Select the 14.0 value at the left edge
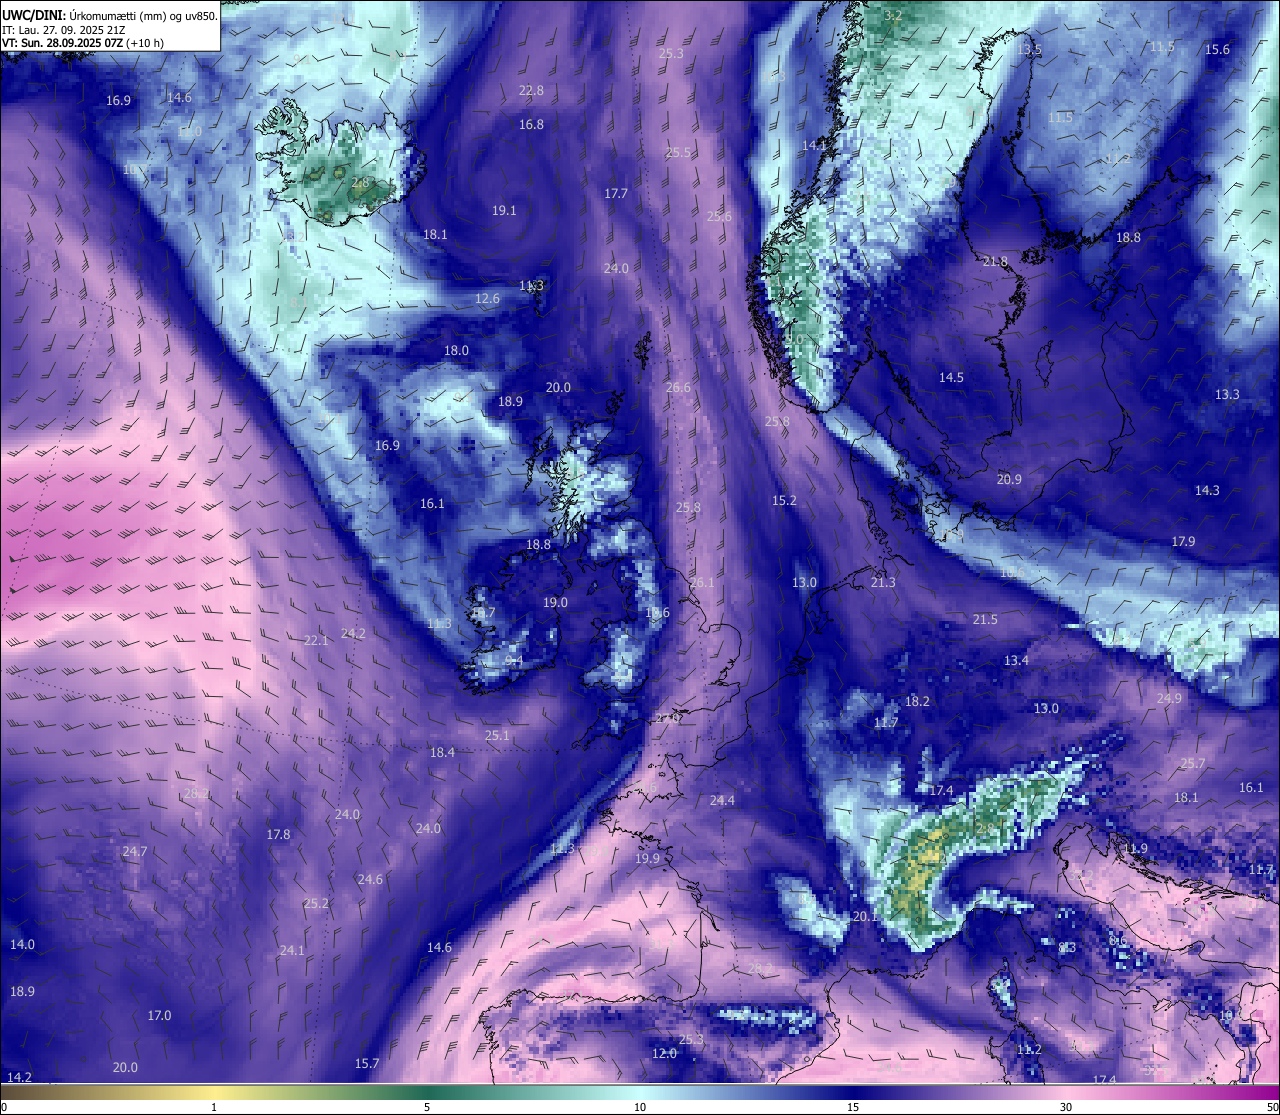The height and width of the screenshot is (1115, 1280). [22, 944]
